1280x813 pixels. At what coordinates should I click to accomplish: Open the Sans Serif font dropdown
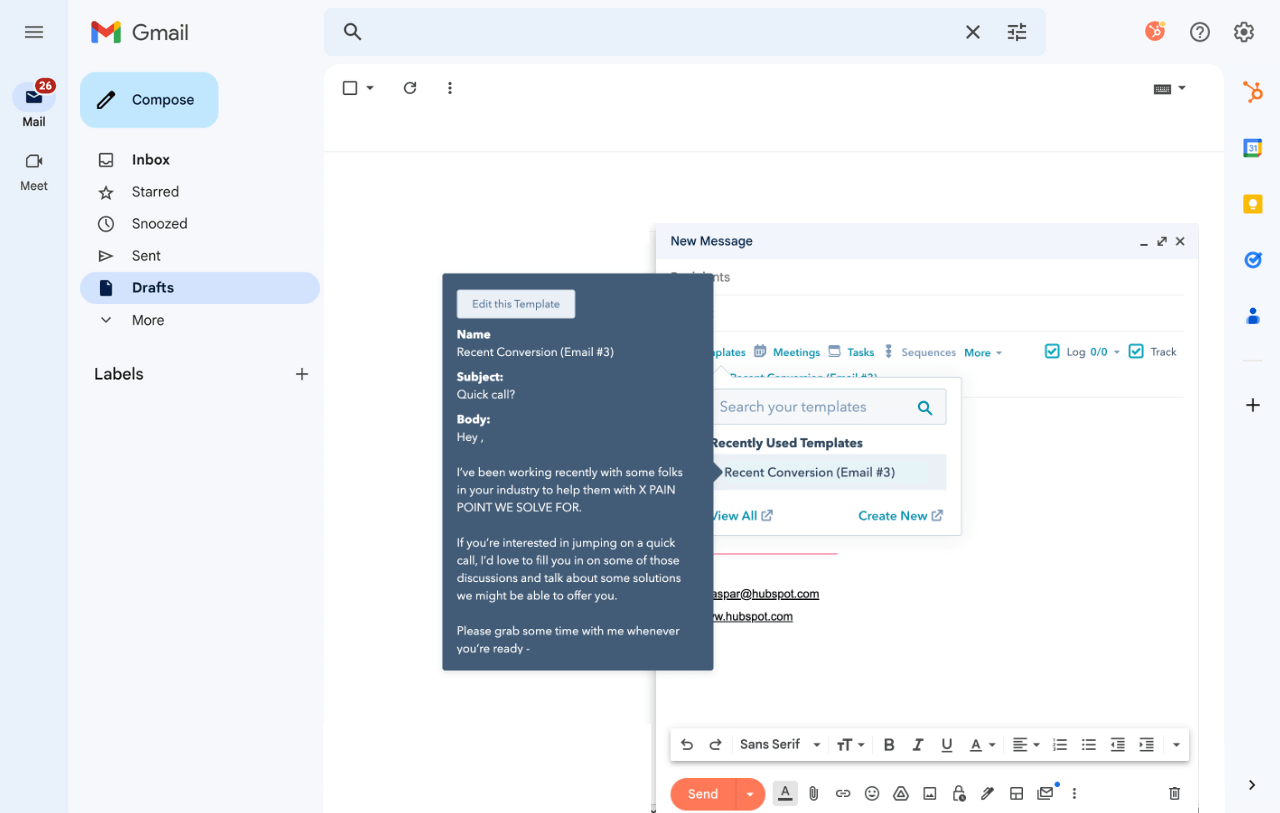point(780,744)
